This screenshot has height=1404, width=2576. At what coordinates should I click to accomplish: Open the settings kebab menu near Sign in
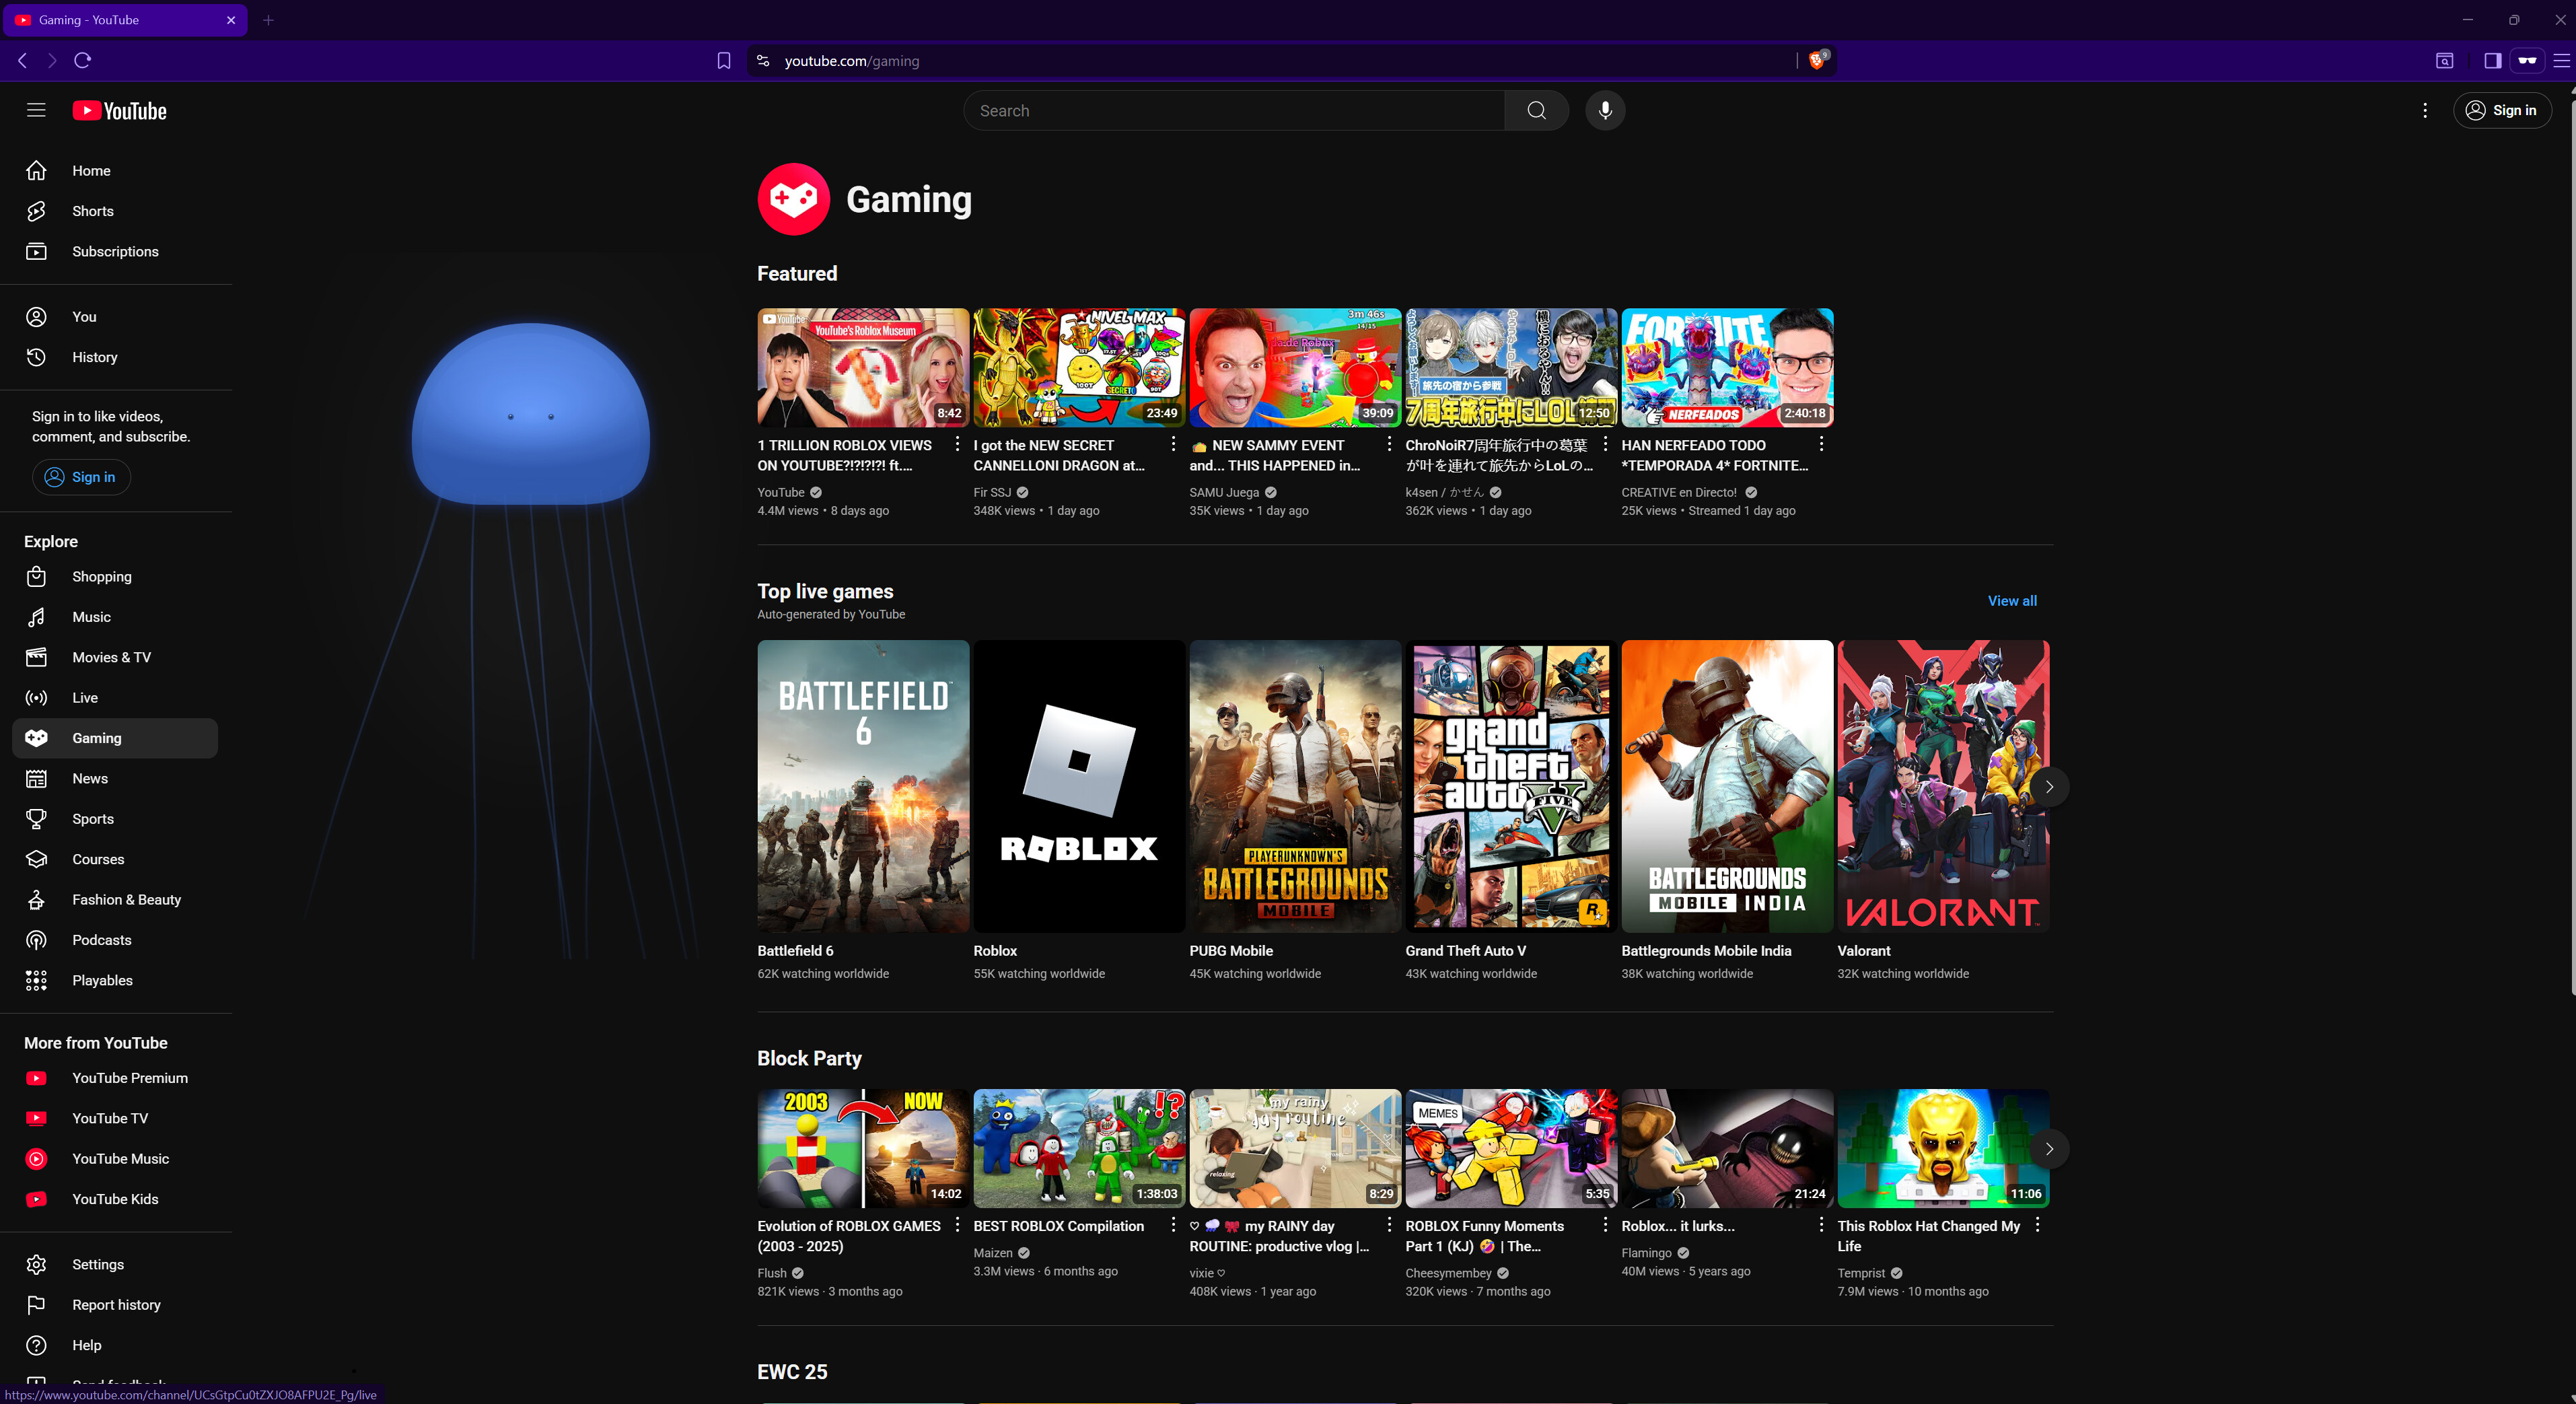[x=2425, y=110]
